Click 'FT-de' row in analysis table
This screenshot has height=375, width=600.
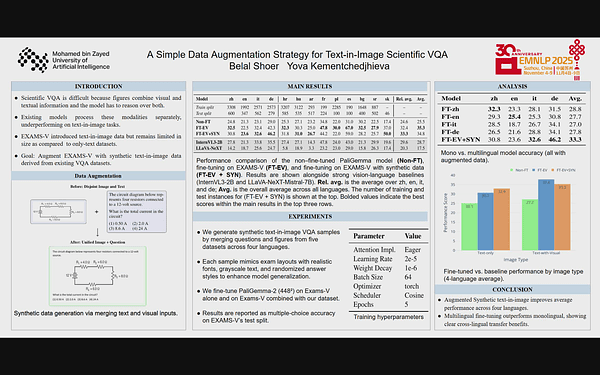tap(512, 132)
